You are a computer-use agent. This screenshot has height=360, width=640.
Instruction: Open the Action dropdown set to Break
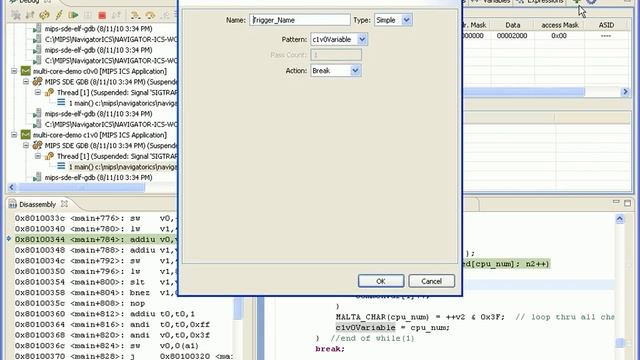pyautogui.click(x=356, y=71)
